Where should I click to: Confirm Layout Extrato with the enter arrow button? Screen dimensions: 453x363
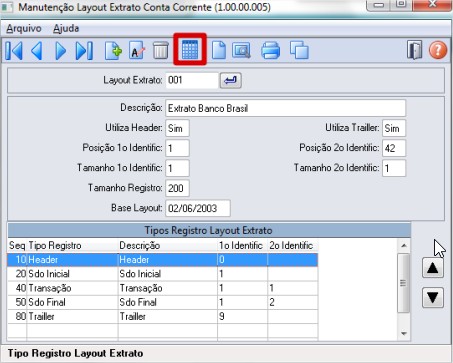pyautogui.click(x=230, y=80)
